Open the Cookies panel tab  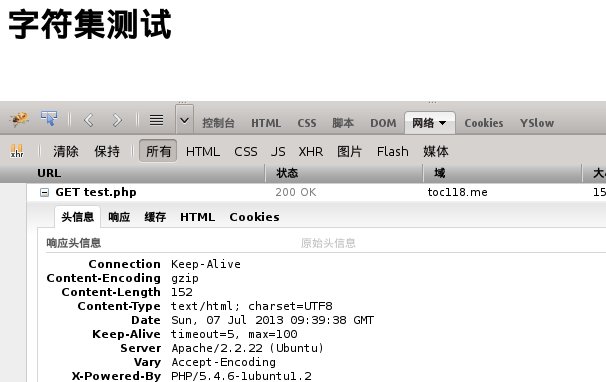click(483, 123)
